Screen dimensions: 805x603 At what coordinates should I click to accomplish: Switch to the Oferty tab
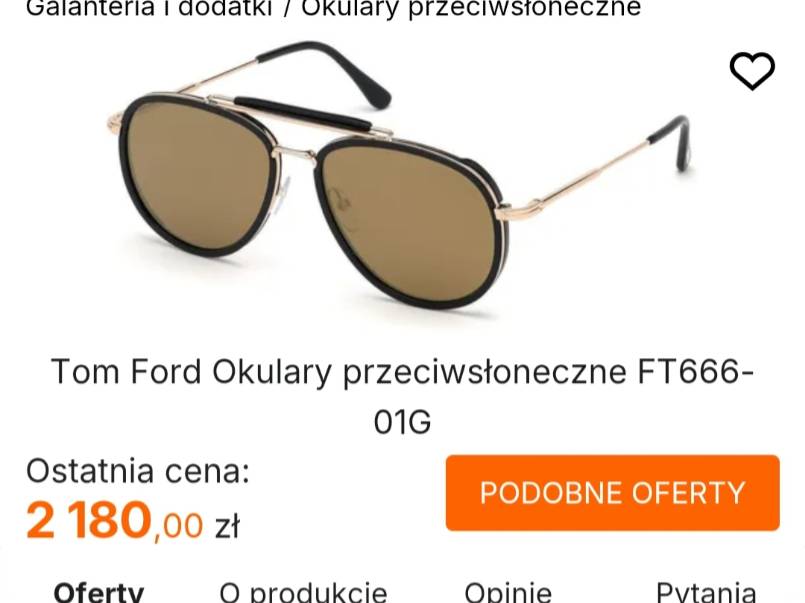[x=99, y=593]
